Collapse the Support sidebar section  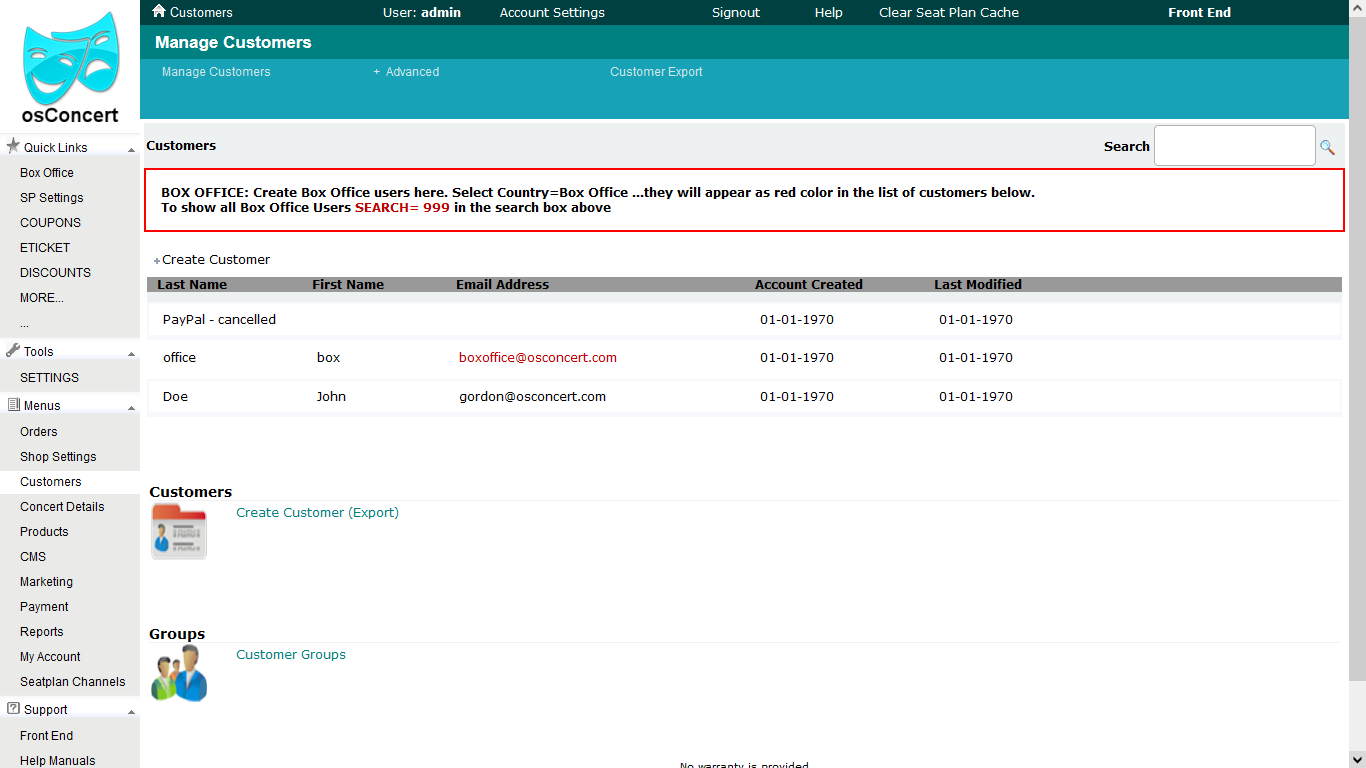[130, 710]
